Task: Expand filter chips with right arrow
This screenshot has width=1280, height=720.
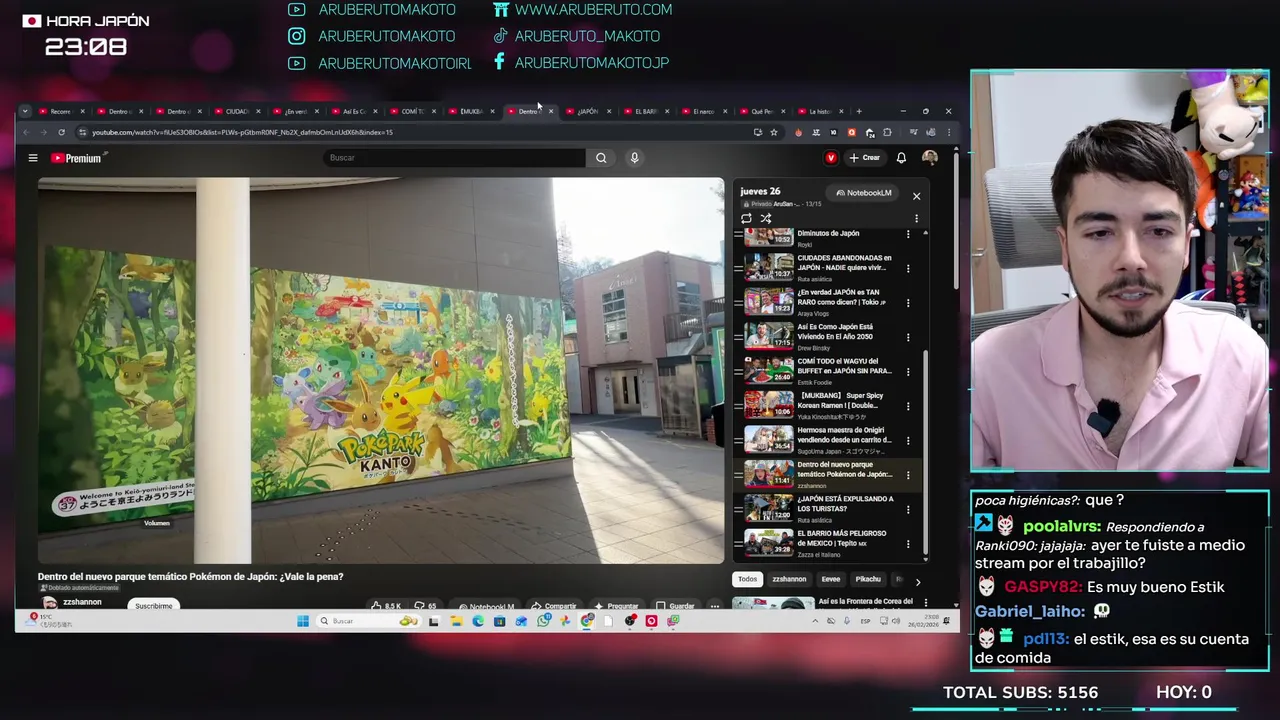Action: pos(918,580)
